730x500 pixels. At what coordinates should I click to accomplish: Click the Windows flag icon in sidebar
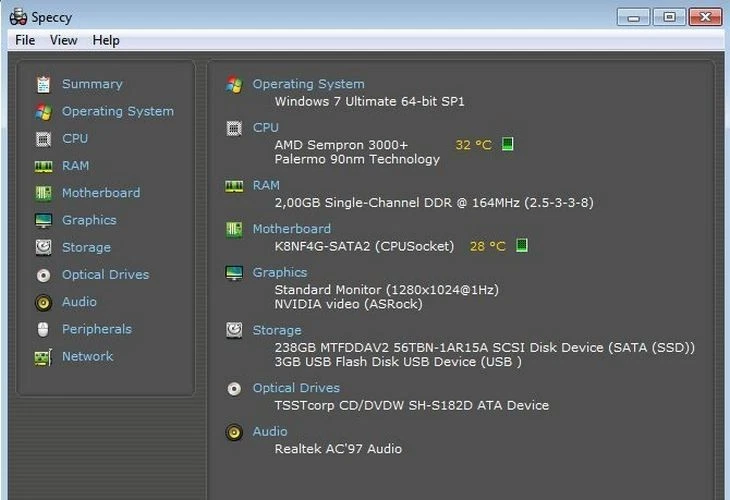pyautogui.click(x=43, y=112)
